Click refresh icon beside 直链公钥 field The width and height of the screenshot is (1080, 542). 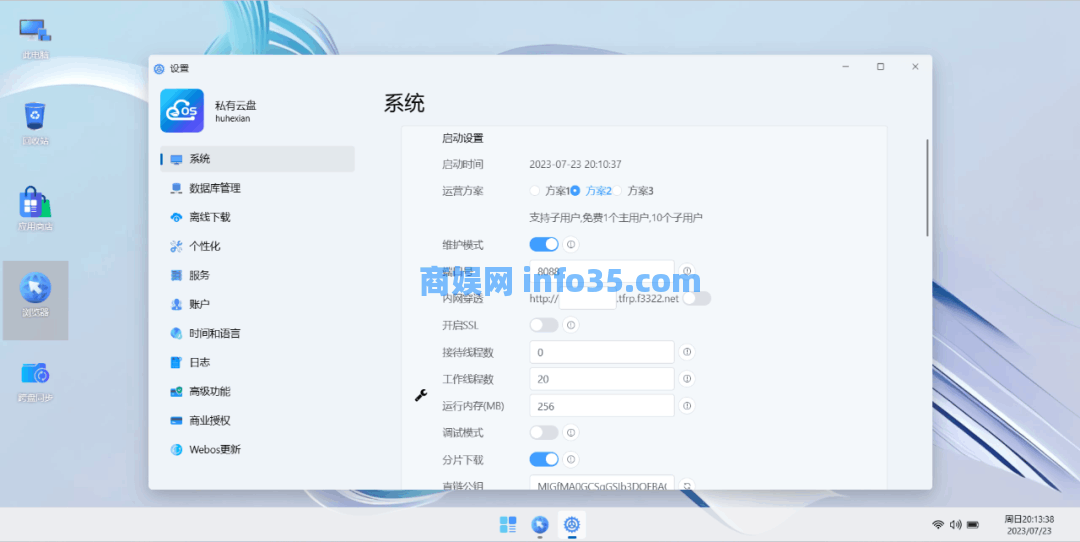(x=687, y=486)
